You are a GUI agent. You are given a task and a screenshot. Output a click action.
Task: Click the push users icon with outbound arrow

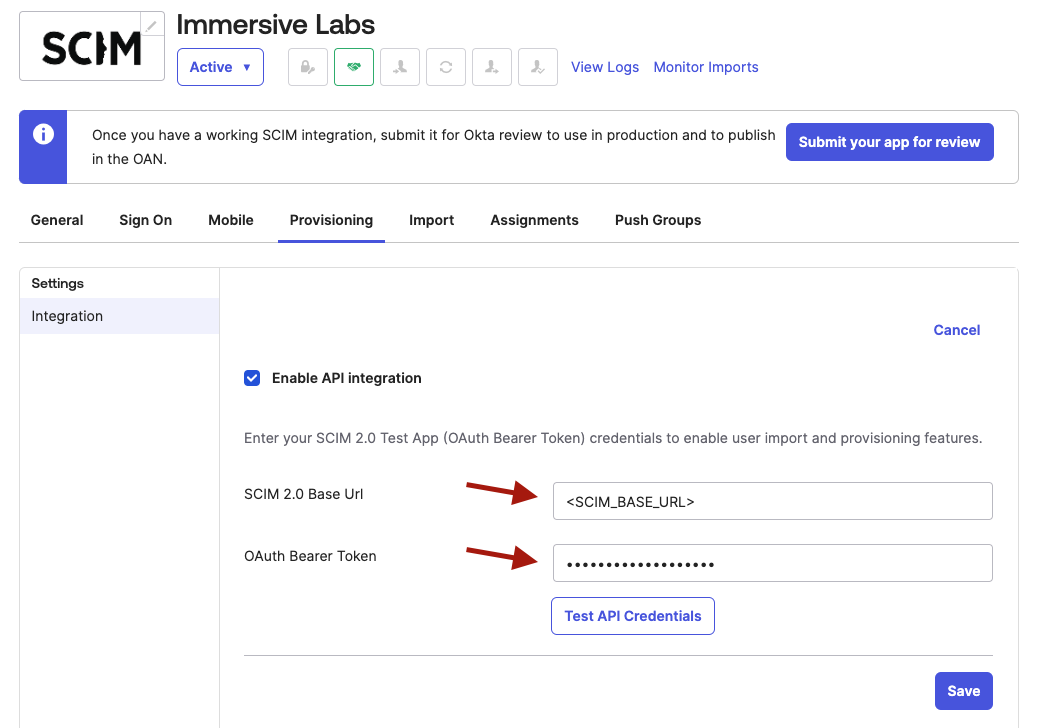pyautogui.click(x=492, y=67)
